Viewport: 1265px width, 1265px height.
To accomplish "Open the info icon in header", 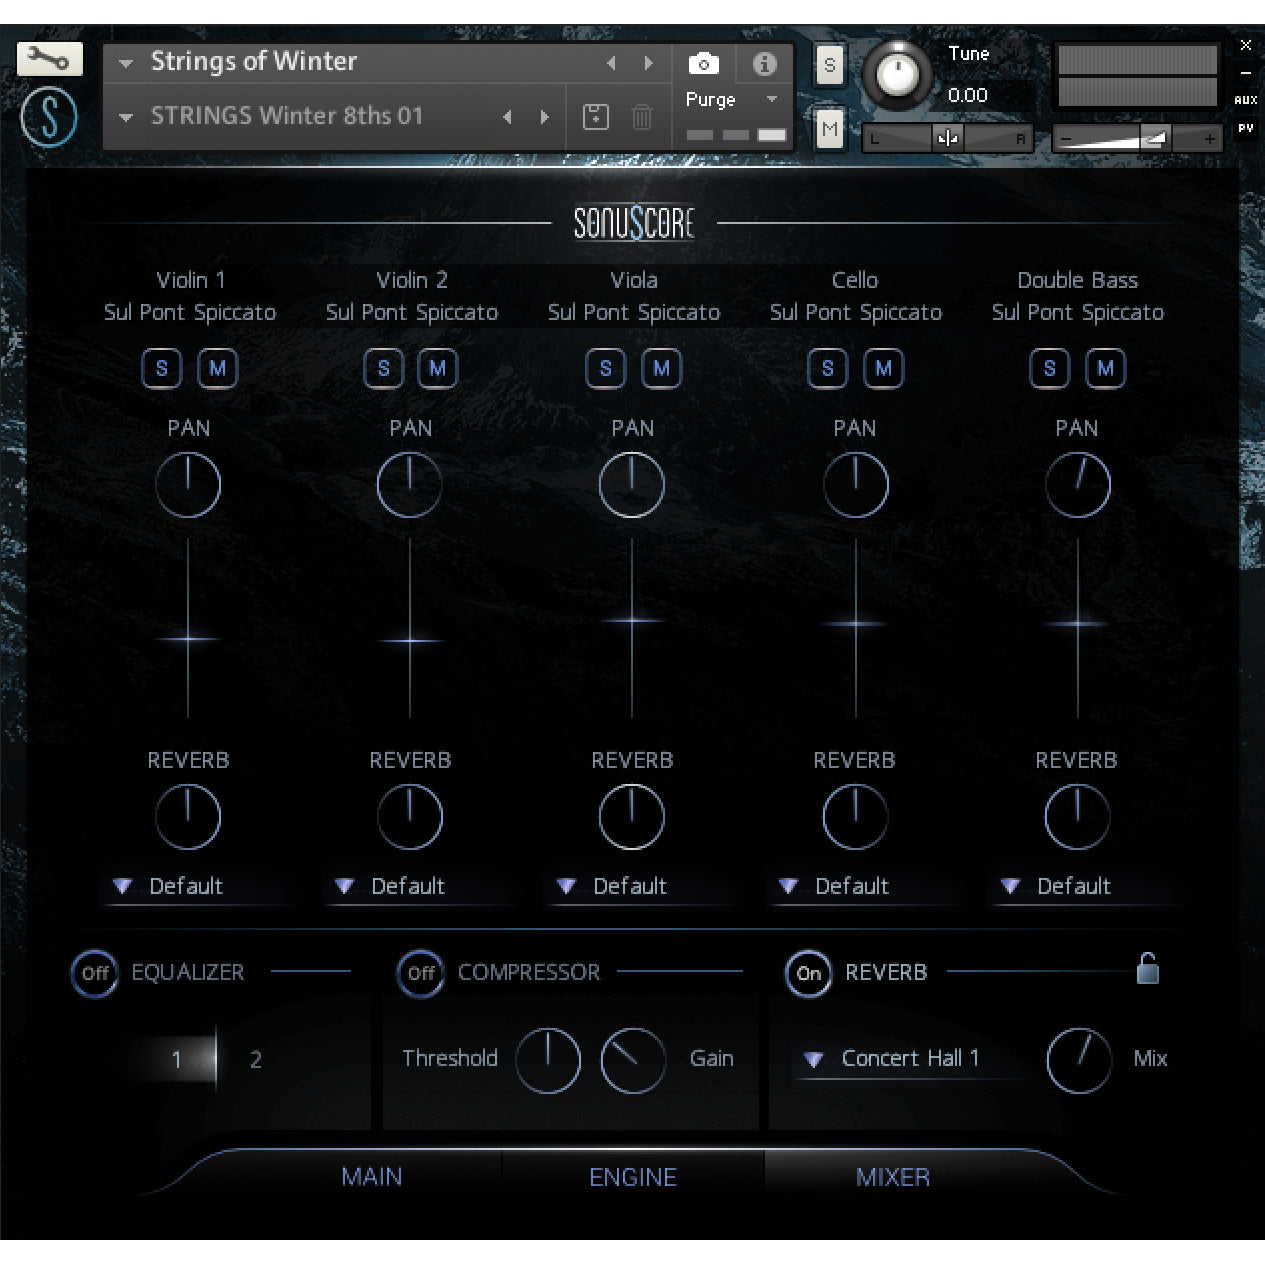I will 764,64.
